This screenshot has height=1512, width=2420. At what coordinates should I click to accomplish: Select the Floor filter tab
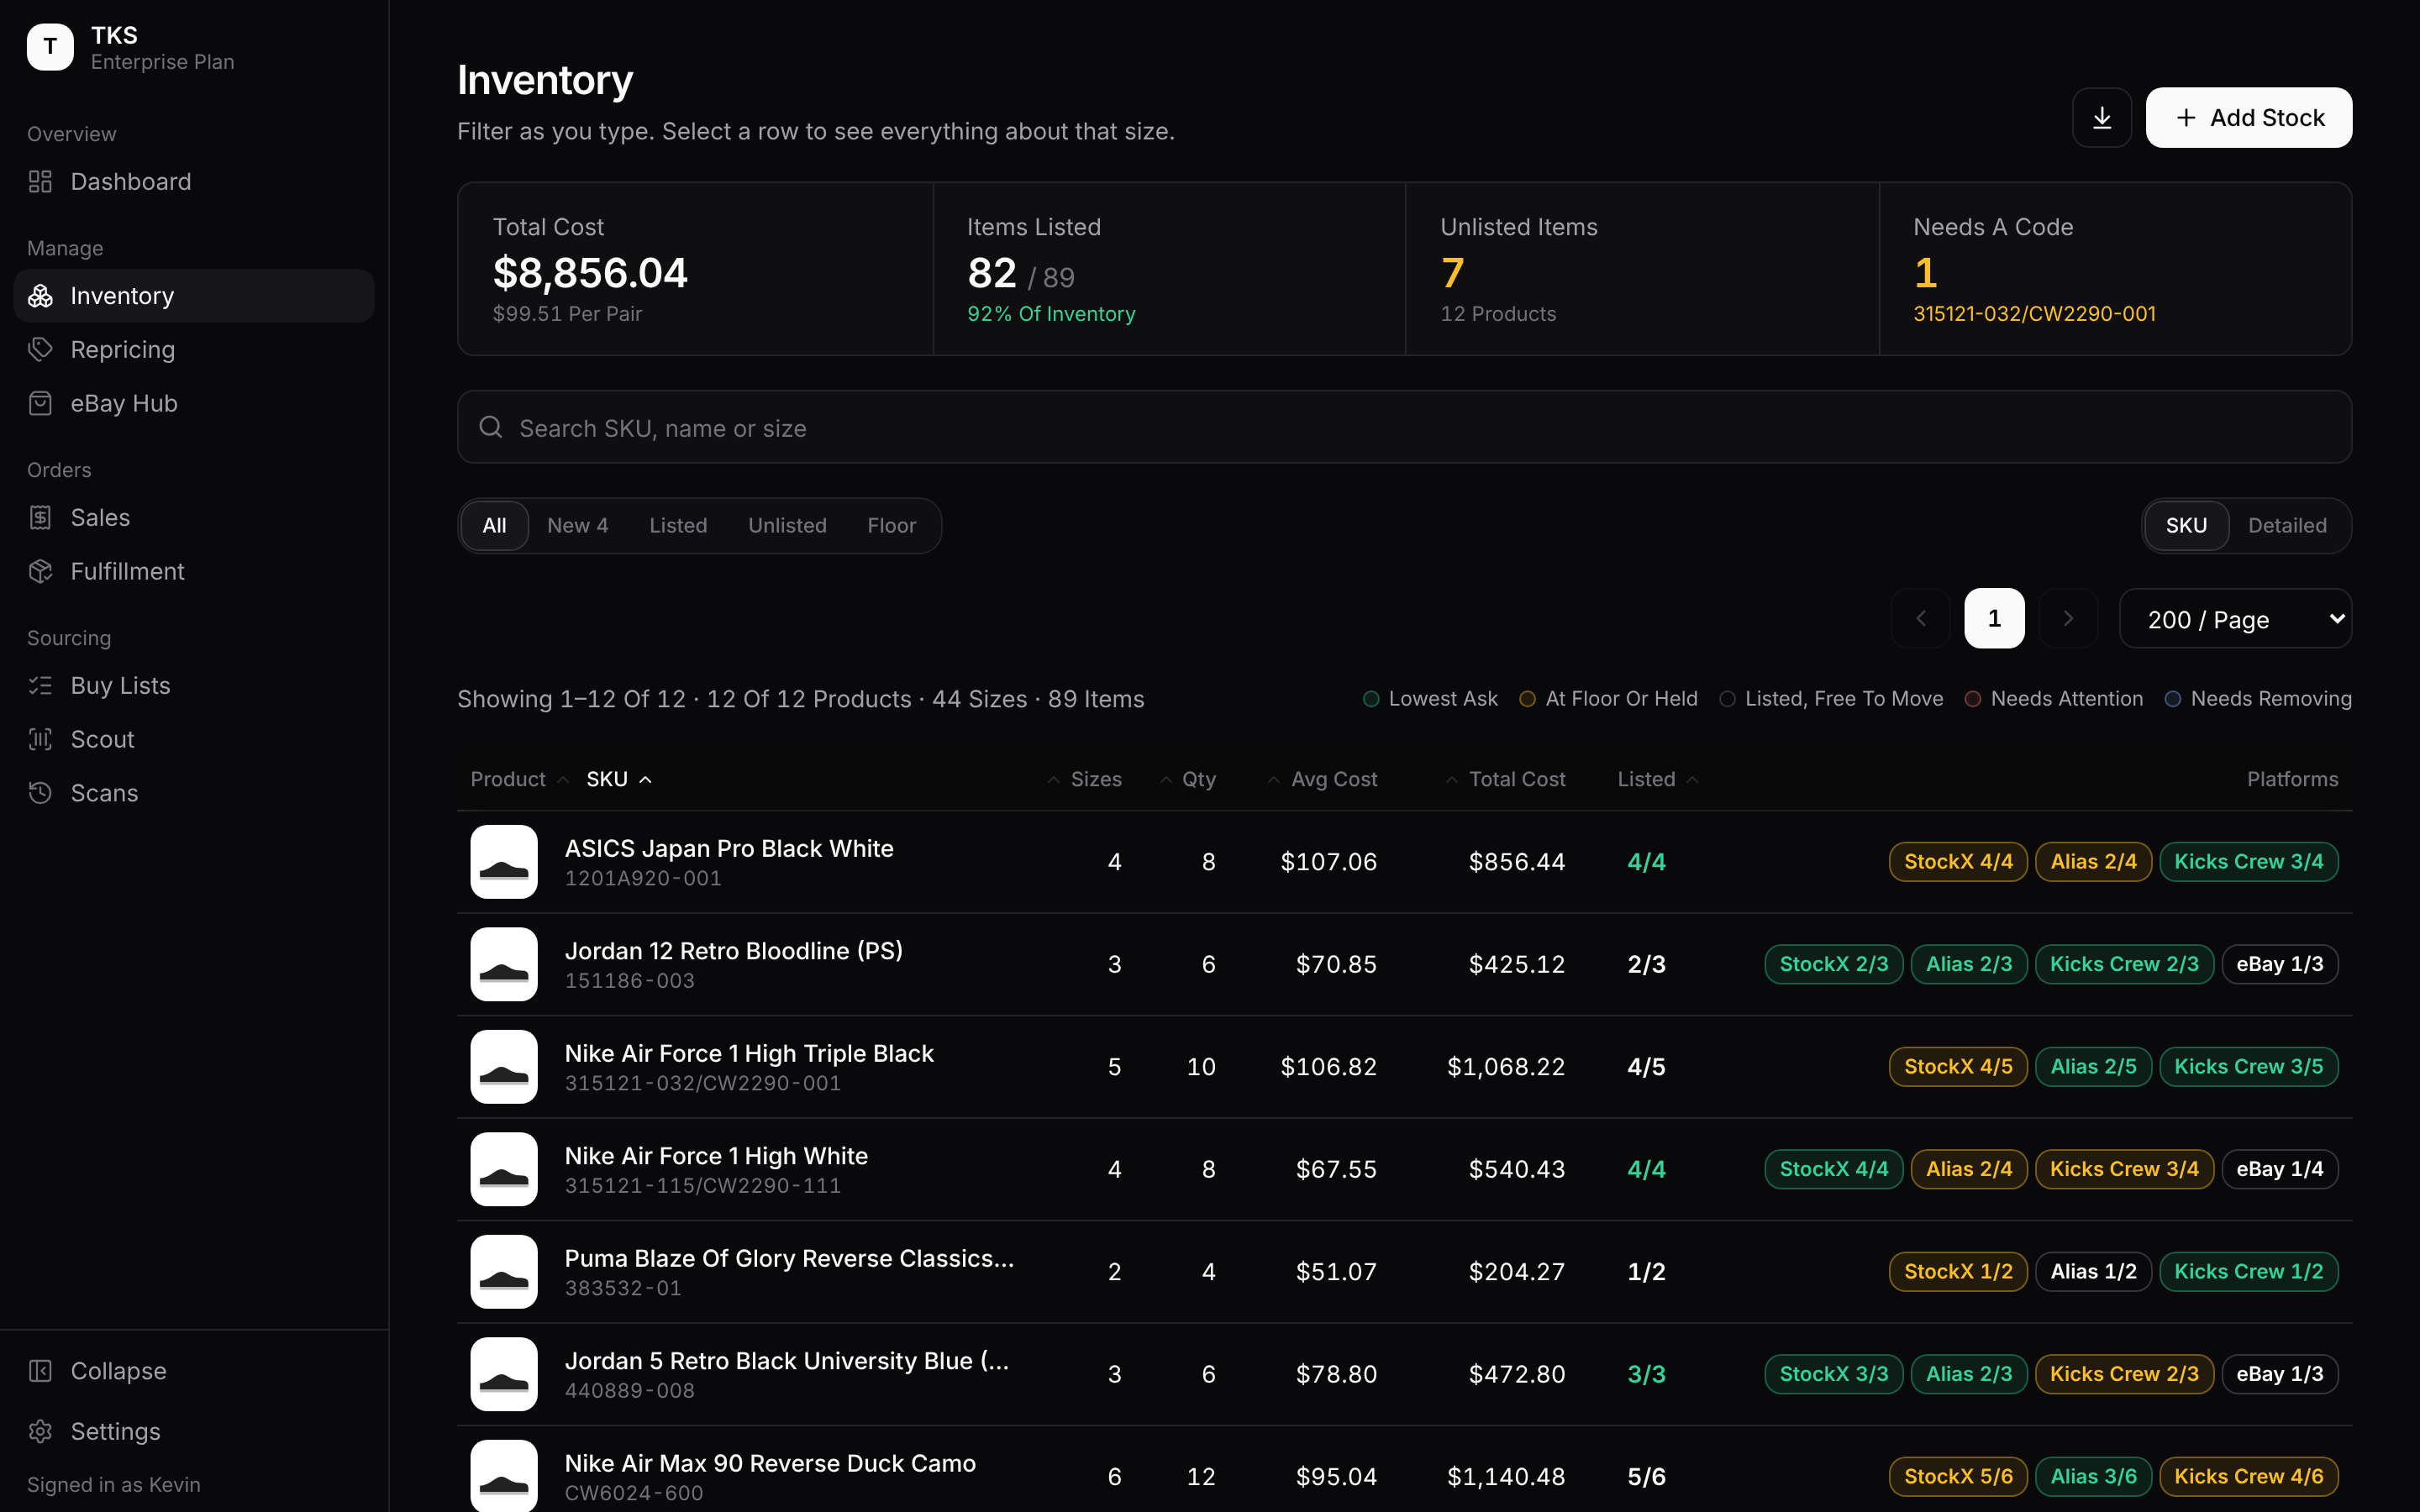pos(891,526)
